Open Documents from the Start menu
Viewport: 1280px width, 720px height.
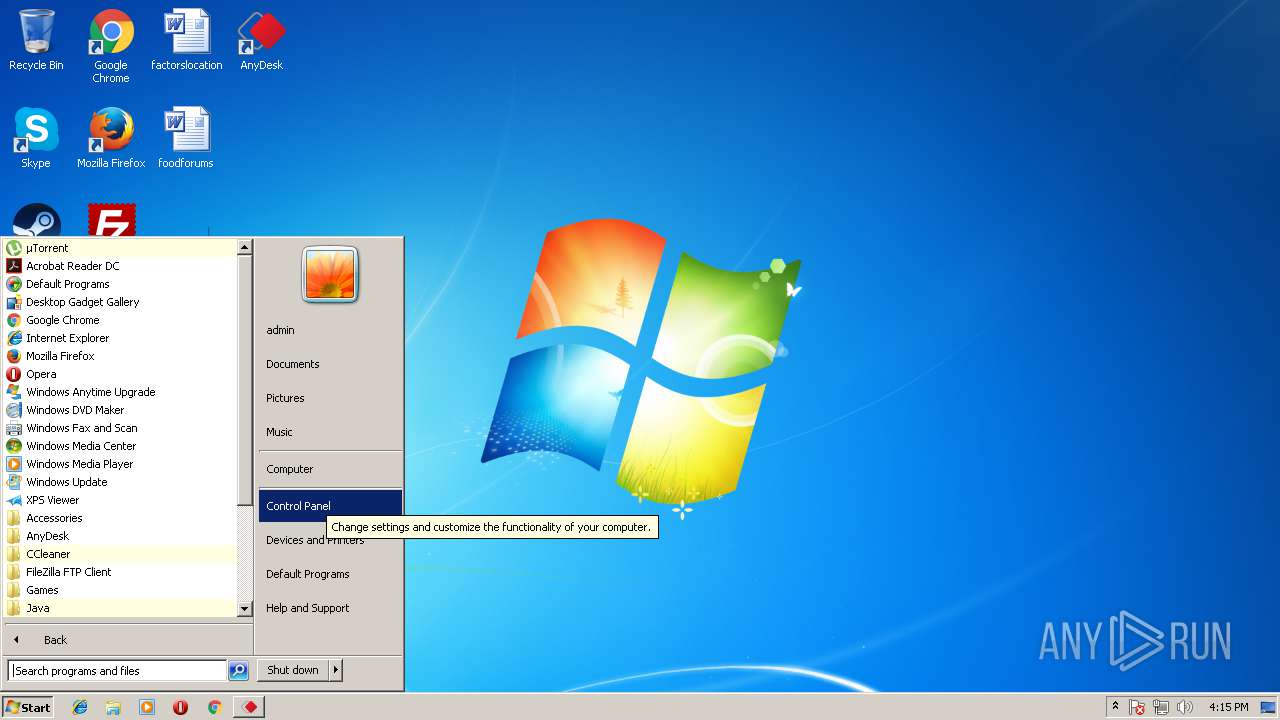pos(330,364)
